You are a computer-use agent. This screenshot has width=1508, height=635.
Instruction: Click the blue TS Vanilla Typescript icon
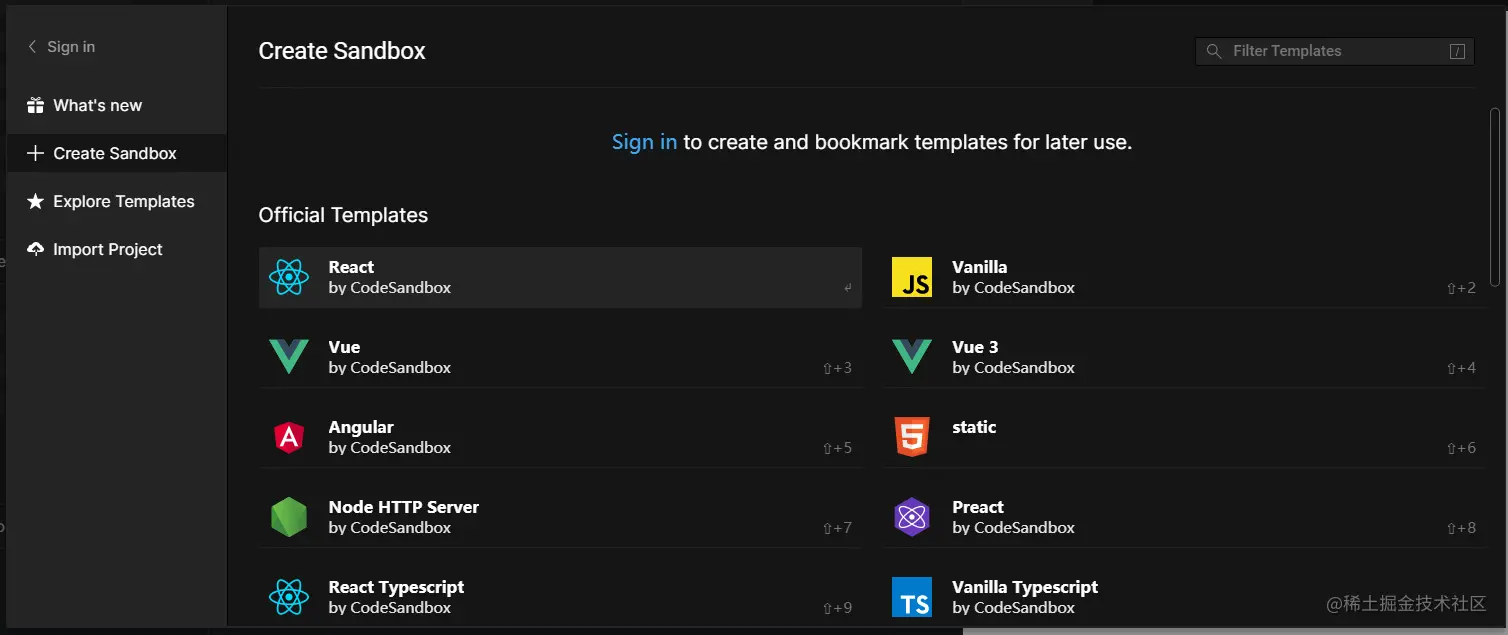911,597
